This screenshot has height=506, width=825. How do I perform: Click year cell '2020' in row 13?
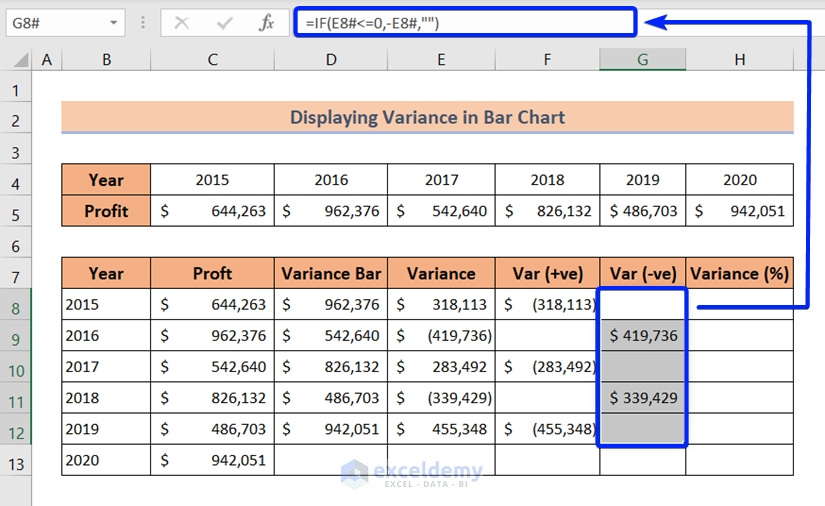pos(106,460)
